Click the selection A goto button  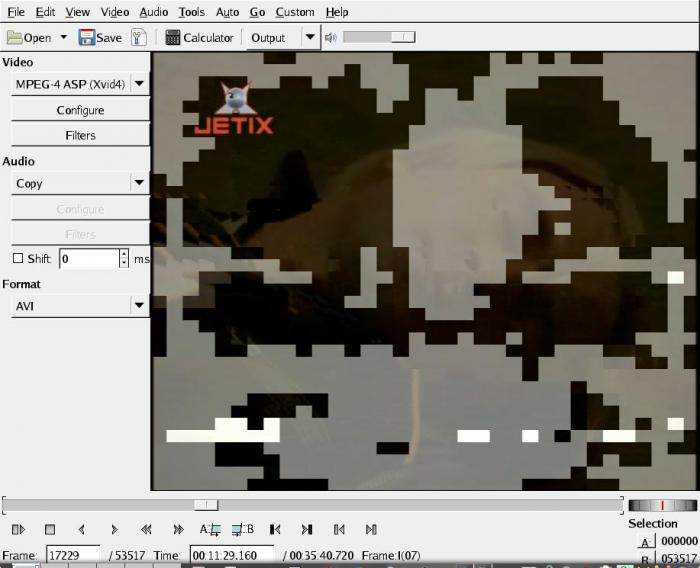[646, 542]
